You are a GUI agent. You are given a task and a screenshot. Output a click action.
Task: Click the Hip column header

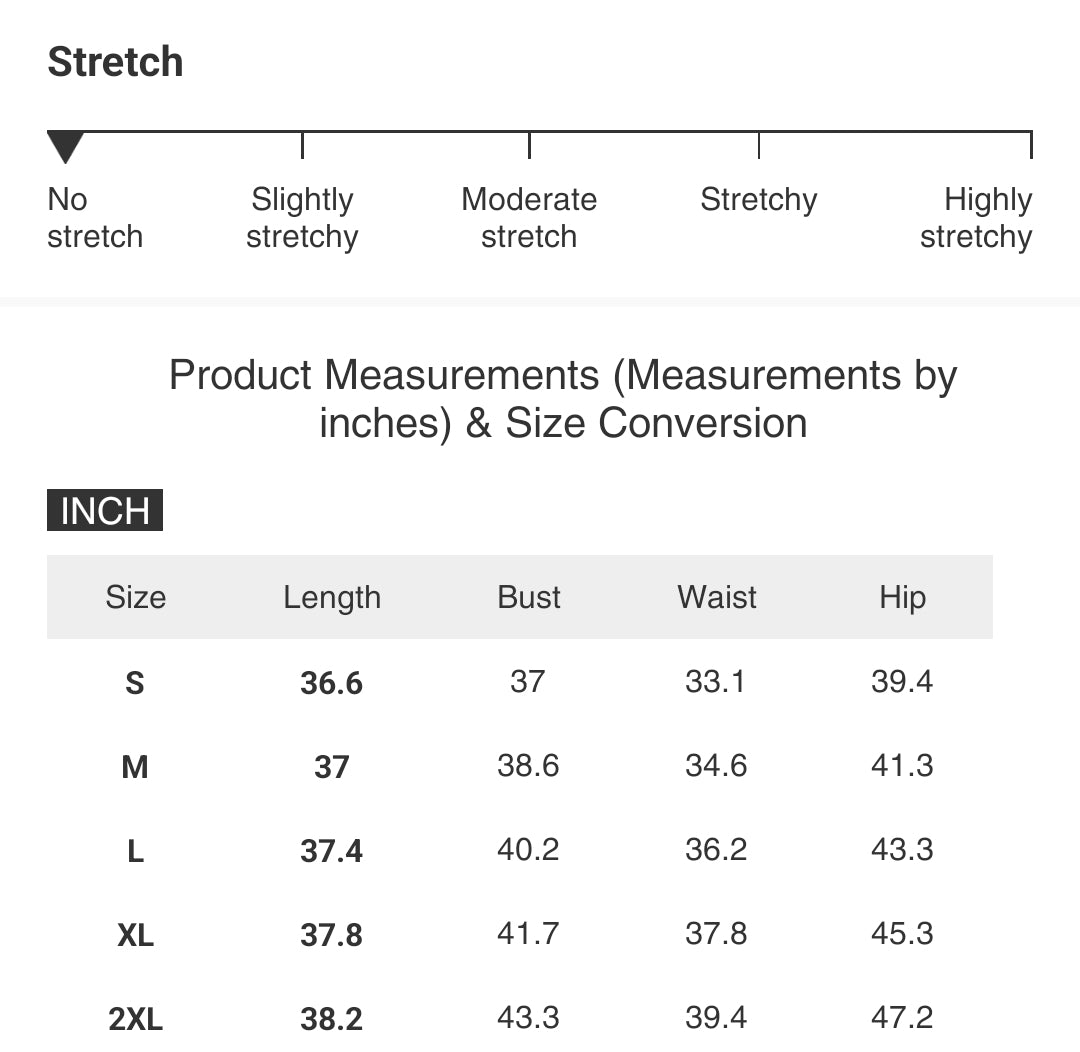pyautogui.click(x=902, y=597)
